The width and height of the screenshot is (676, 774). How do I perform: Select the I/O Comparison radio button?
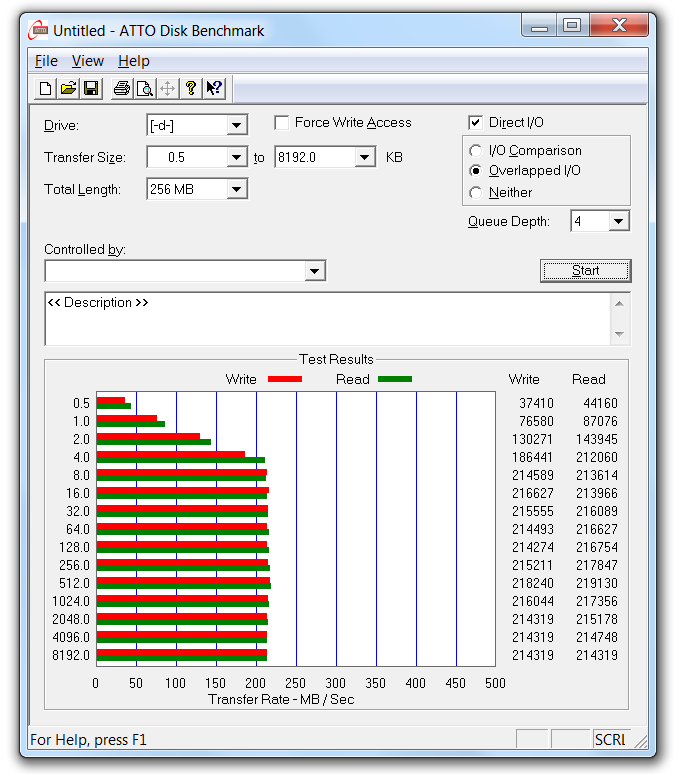[x=476, y=151]
